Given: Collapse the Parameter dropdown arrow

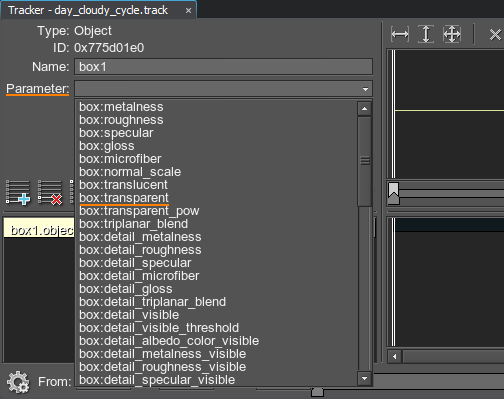Looking at the screenshot, I should click(x=365, y=89).
